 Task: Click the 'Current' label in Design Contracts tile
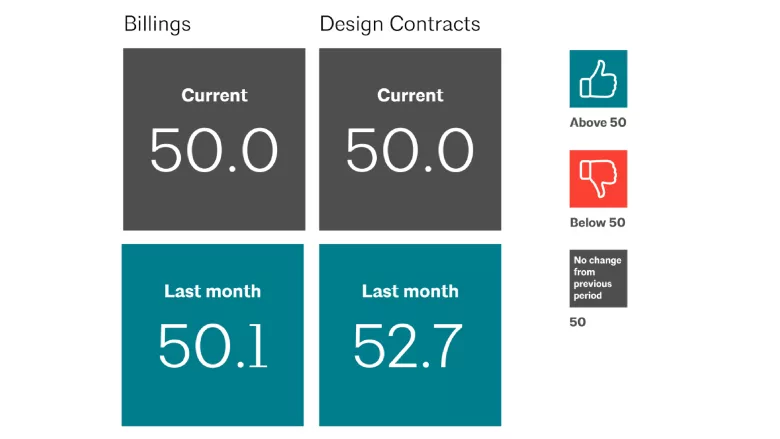pyautogui.click(x=410, y=95)
